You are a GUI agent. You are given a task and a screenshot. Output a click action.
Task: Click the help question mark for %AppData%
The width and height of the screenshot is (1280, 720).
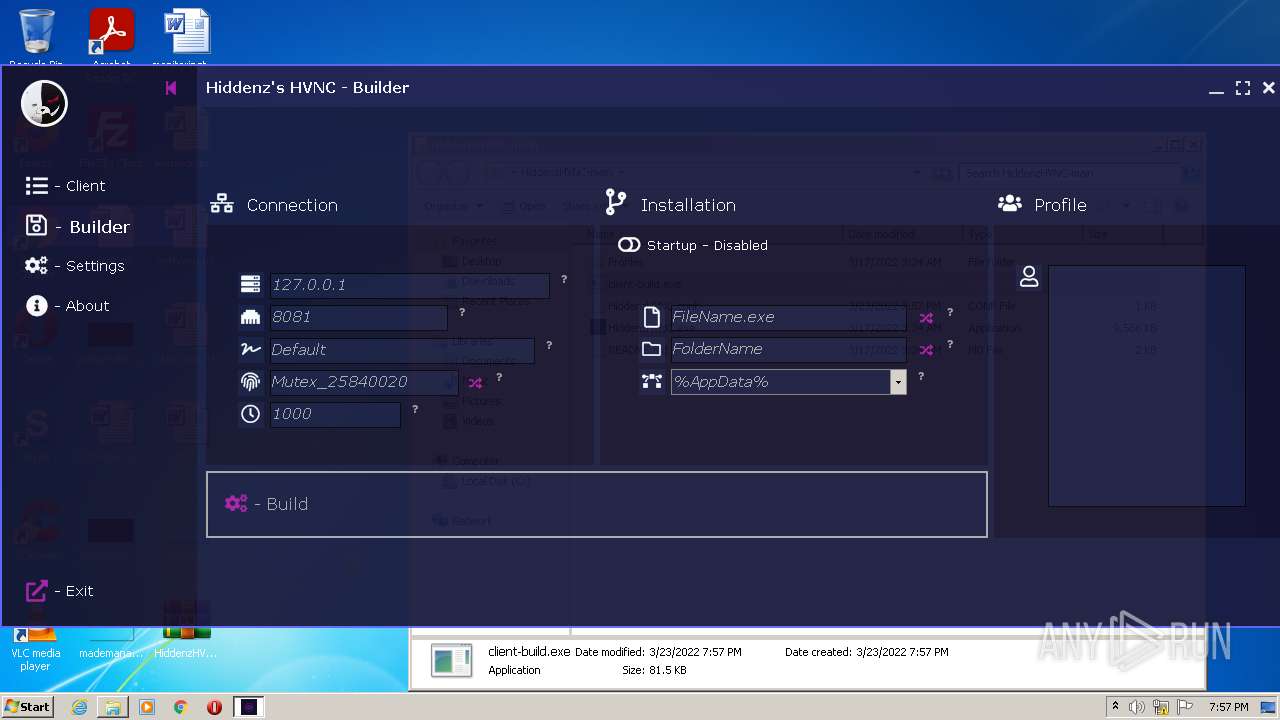[921, 377]
